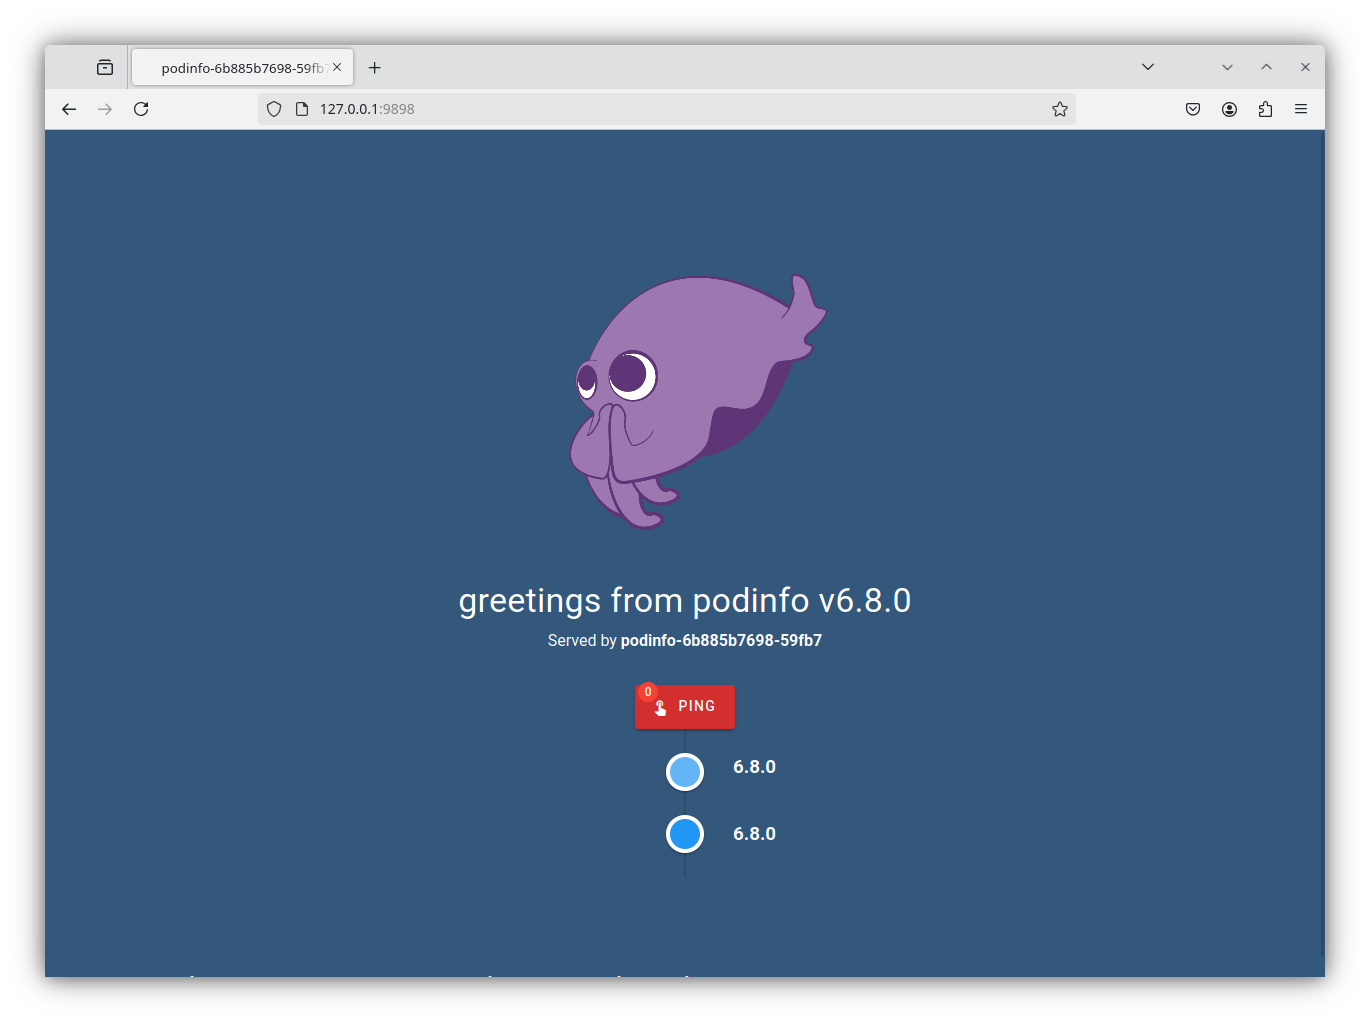Click the pod name podinfo-6b885b7698-59fb7 text

(x=721, y=641)
